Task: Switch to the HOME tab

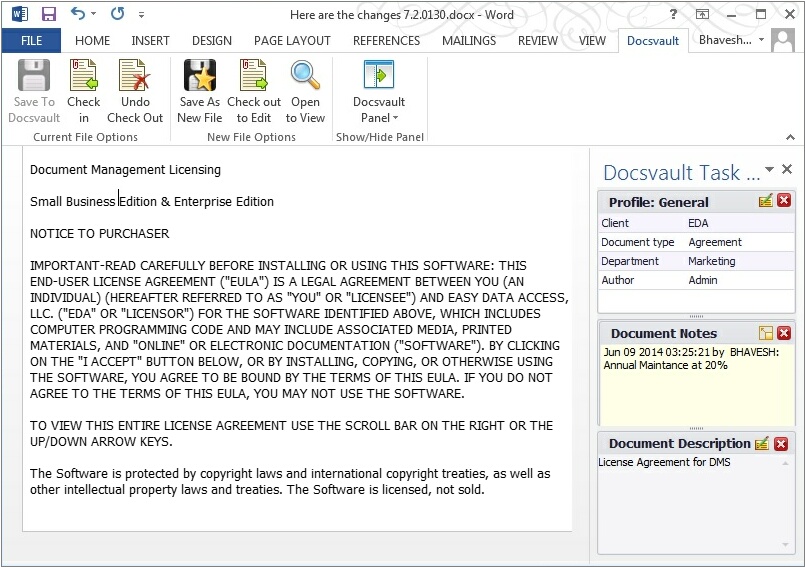Action: tap(92, 41)
